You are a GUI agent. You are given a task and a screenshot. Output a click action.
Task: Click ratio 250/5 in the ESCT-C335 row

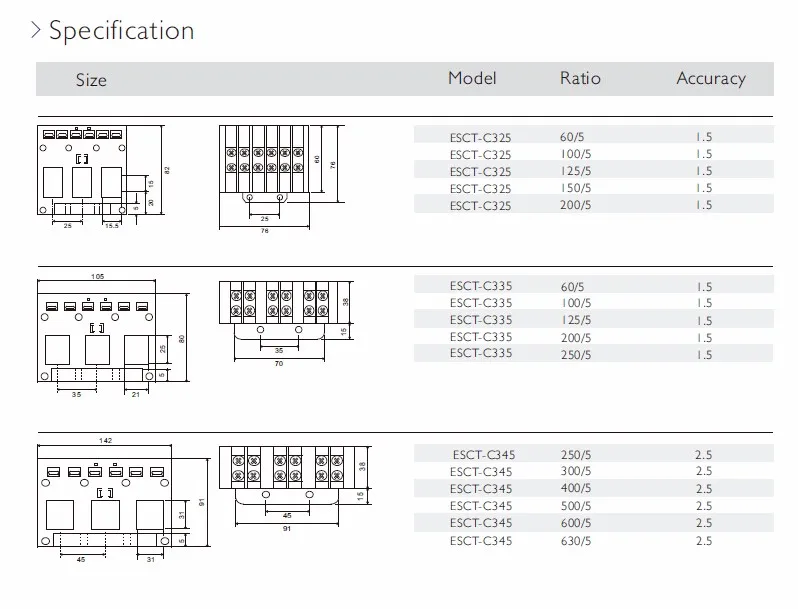(x=576, y=355)
